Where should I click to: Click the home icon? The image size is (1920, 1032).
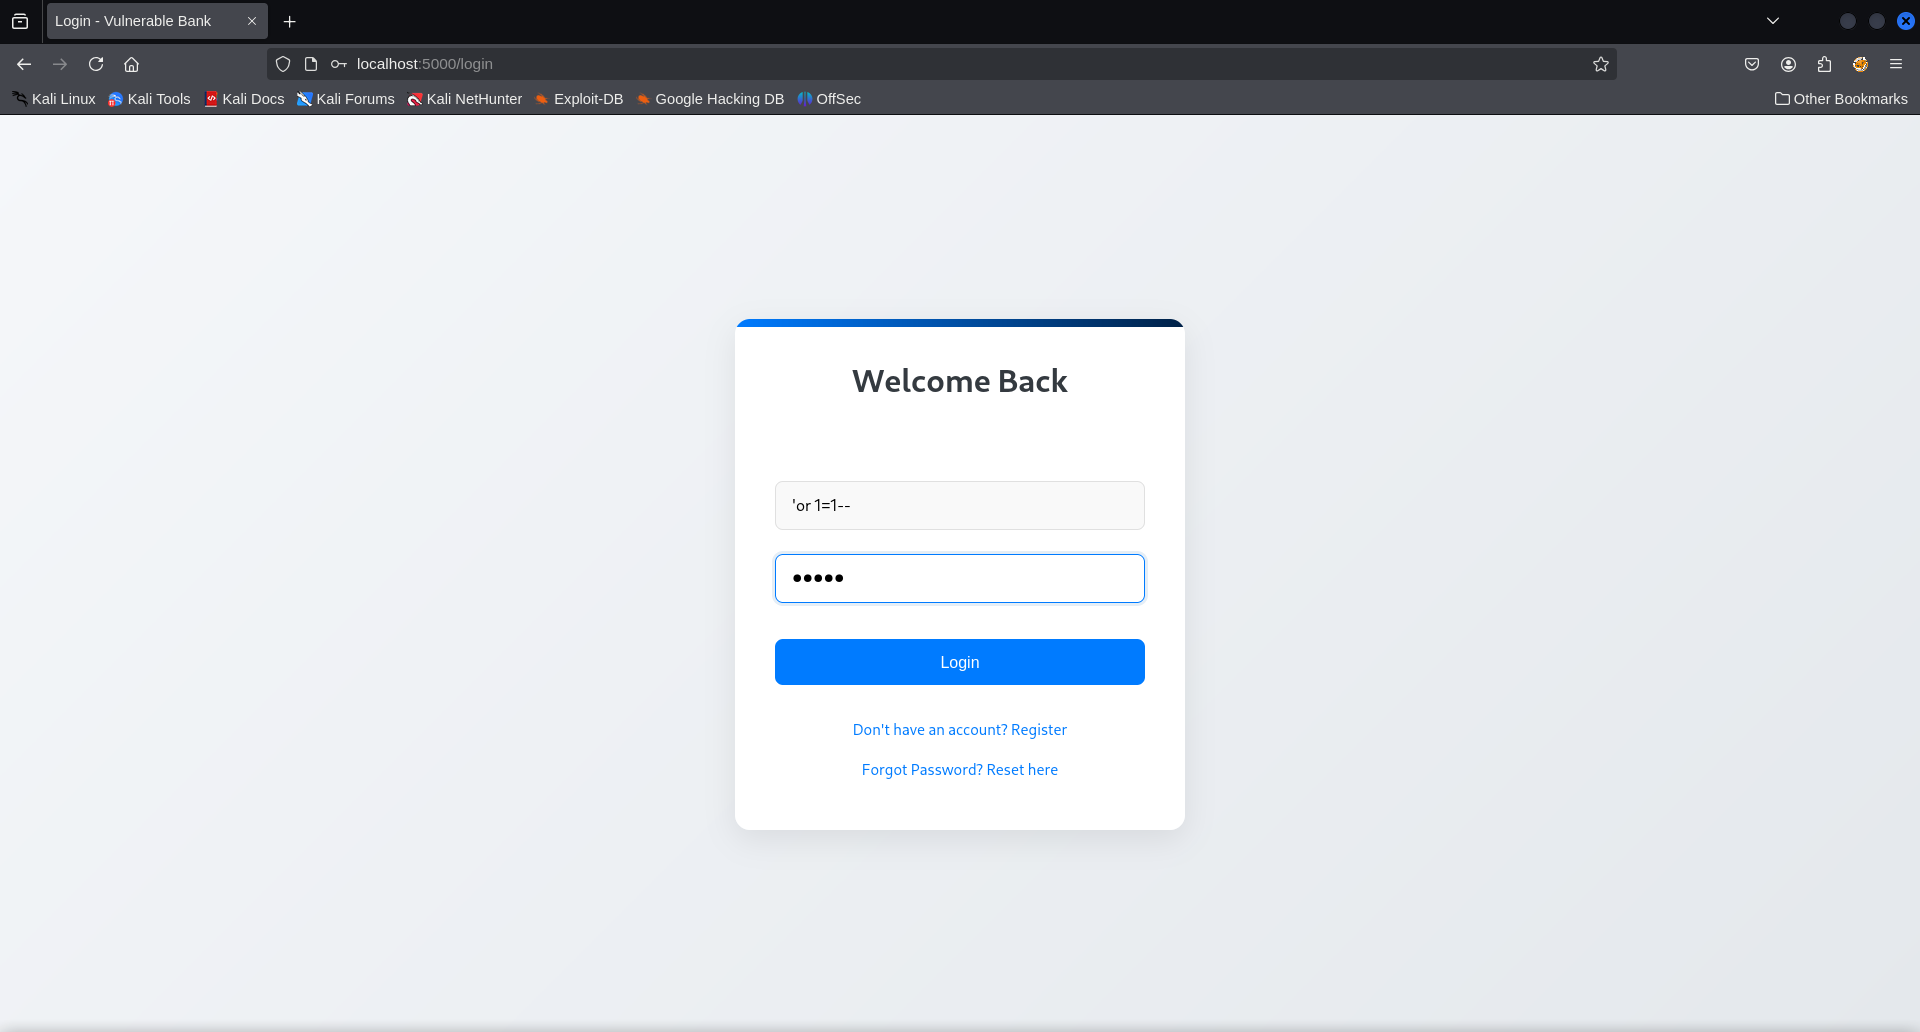tap(131, 63)
